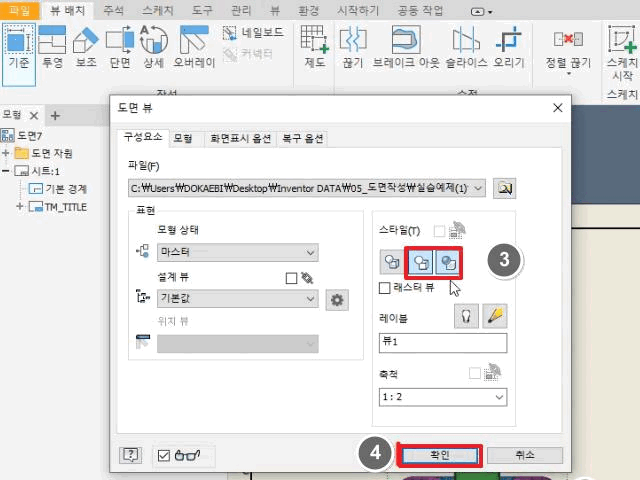
Task: Open the 파일 path dropdown
Action: [x=478, y=188]
